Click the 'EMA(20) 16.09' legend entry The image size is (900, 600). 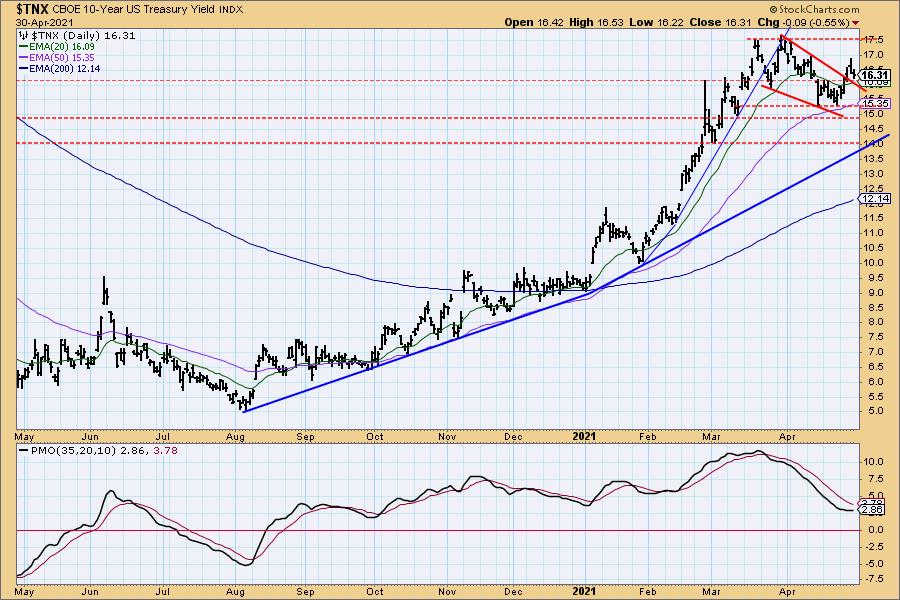pos(62,47)
